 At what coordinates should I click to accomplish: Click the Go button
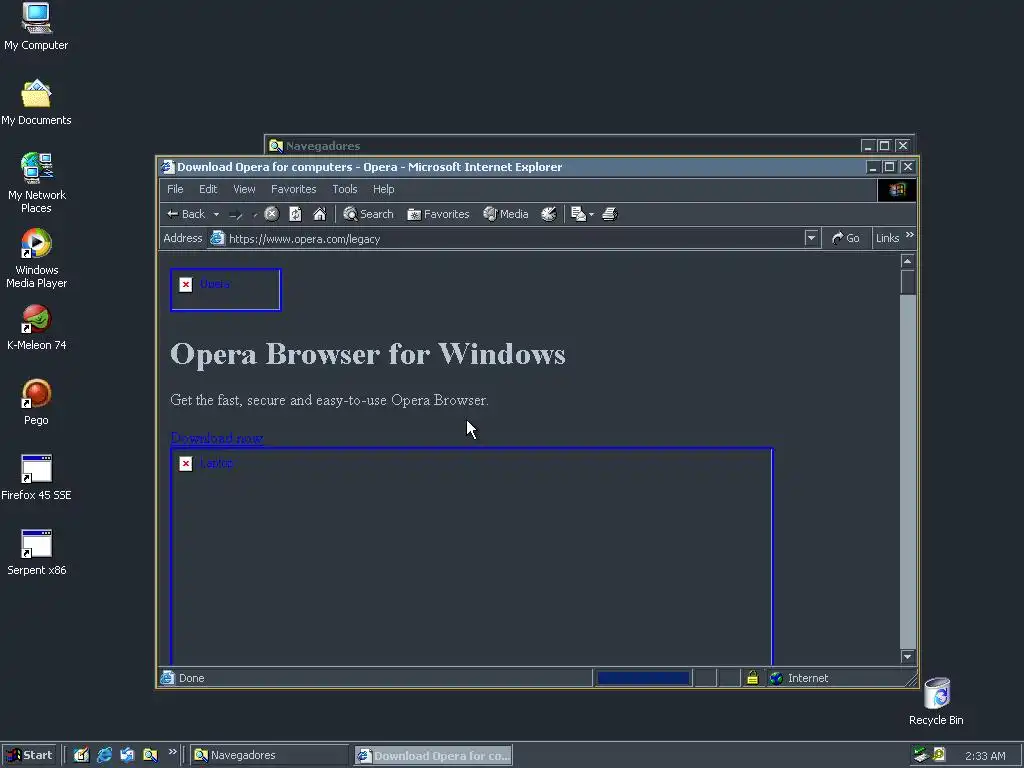845,238
